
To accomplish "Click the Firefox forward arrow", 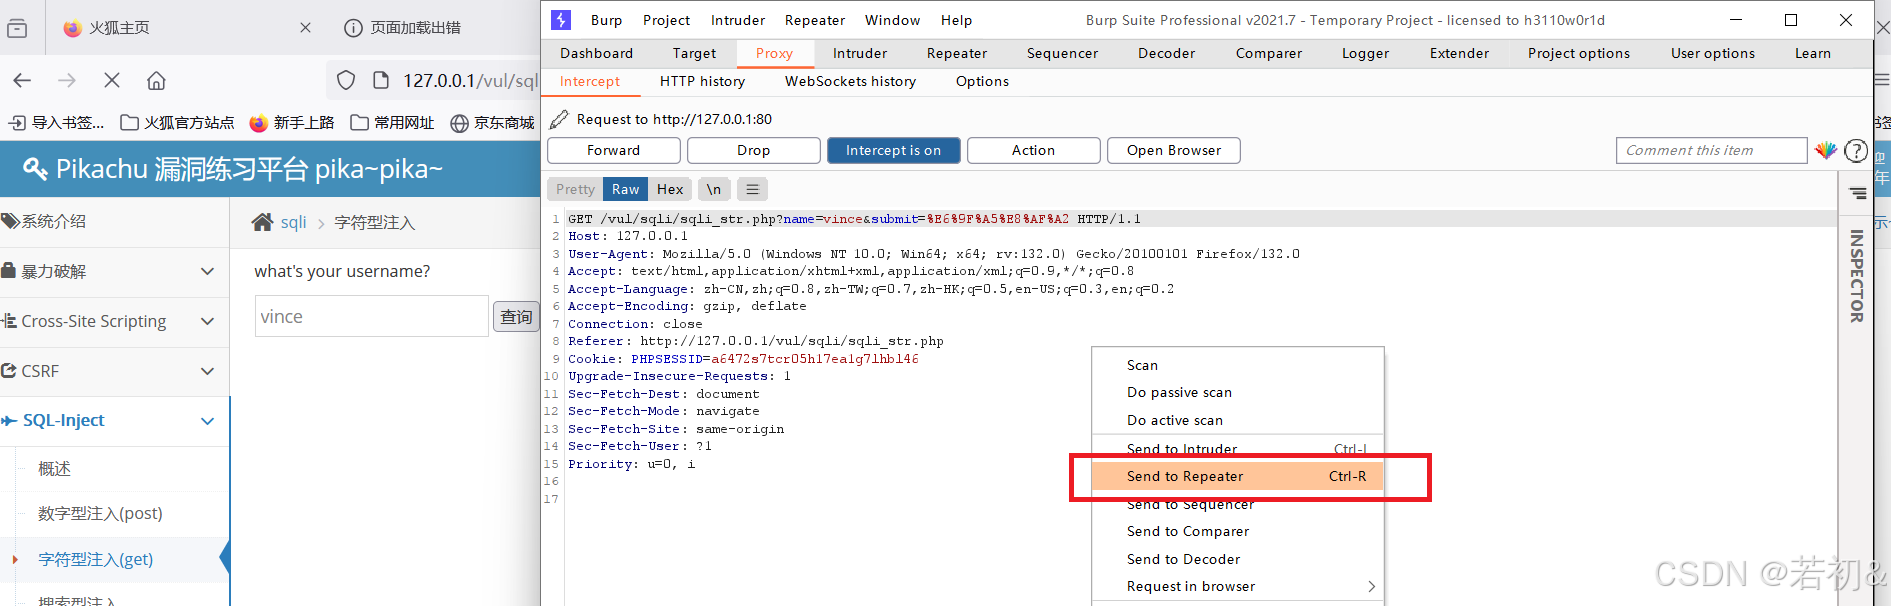I will (x=67, y=80).
